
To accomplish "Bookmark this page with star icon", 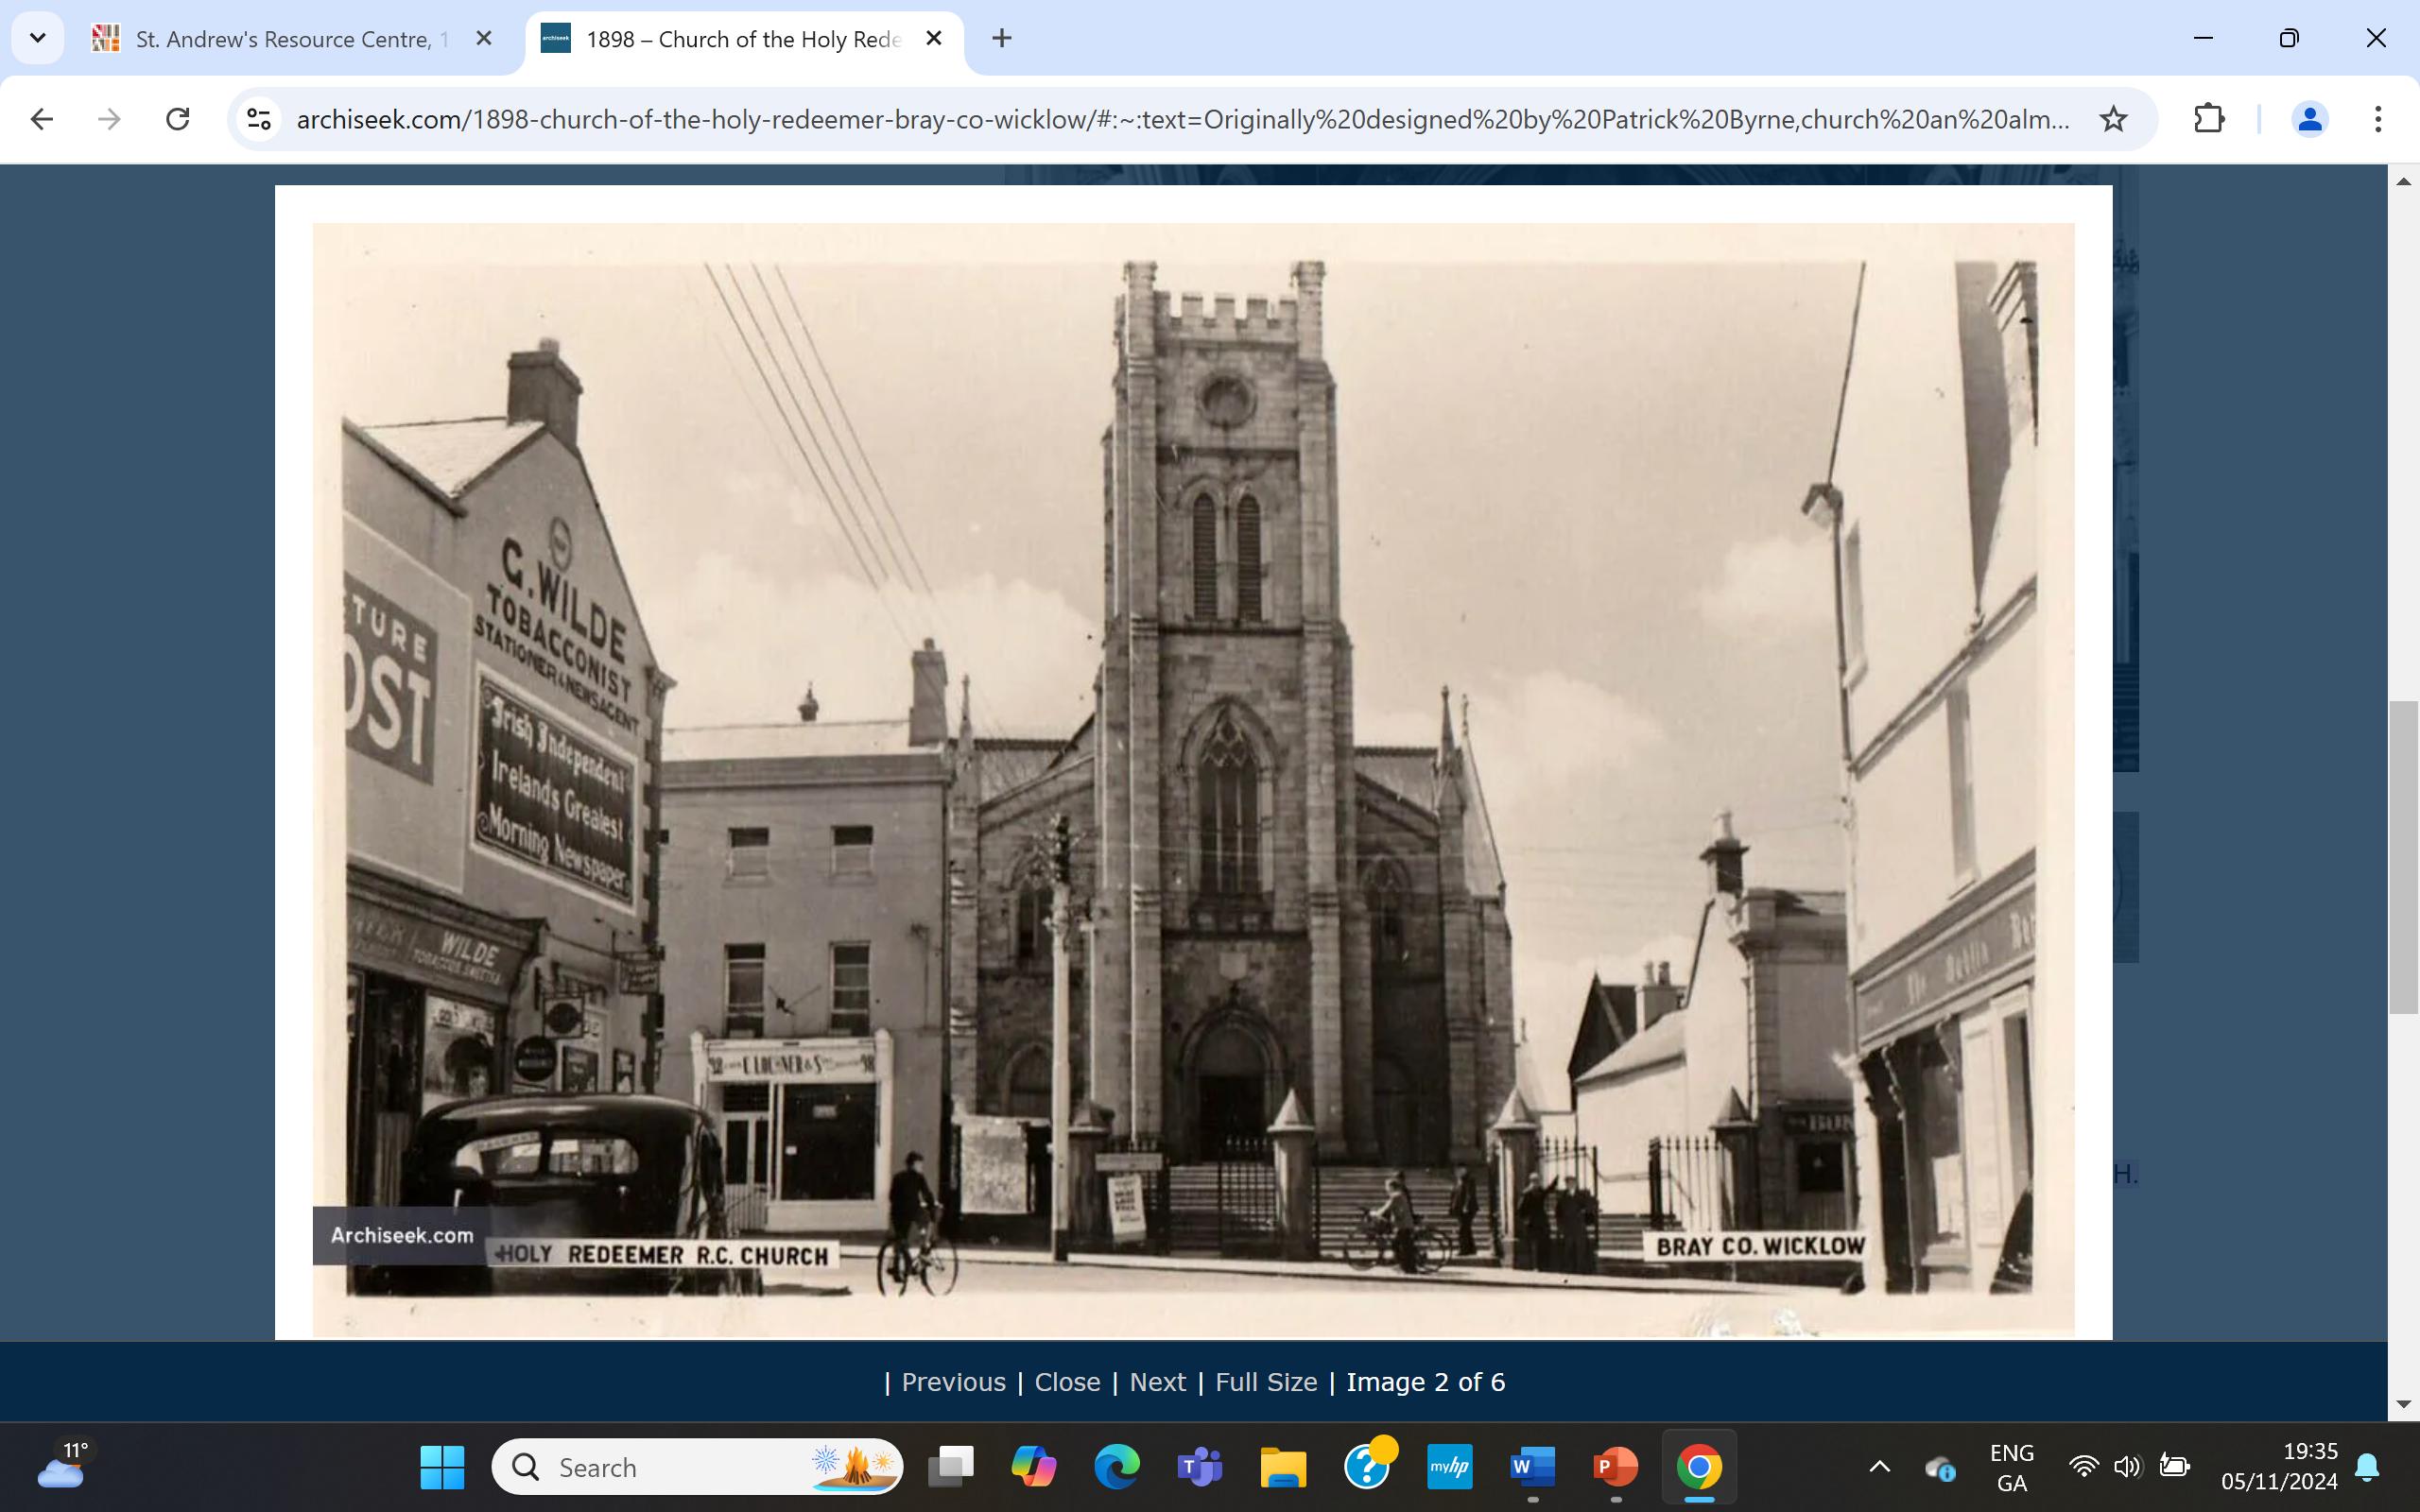I will (2113, 119).
